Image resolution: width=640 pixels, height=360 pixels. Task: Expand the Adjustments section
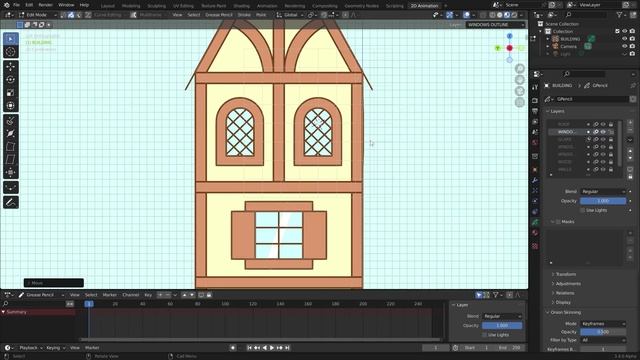pyautogui.click(x=568, y=284)
